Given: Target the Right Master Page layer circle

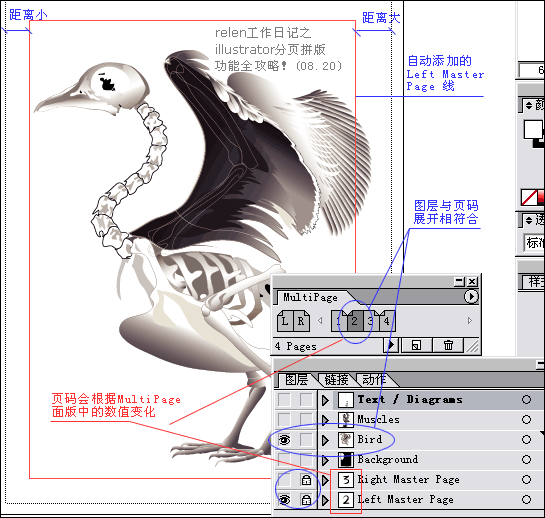Looking at the screenshot, I should click(526, 480).
